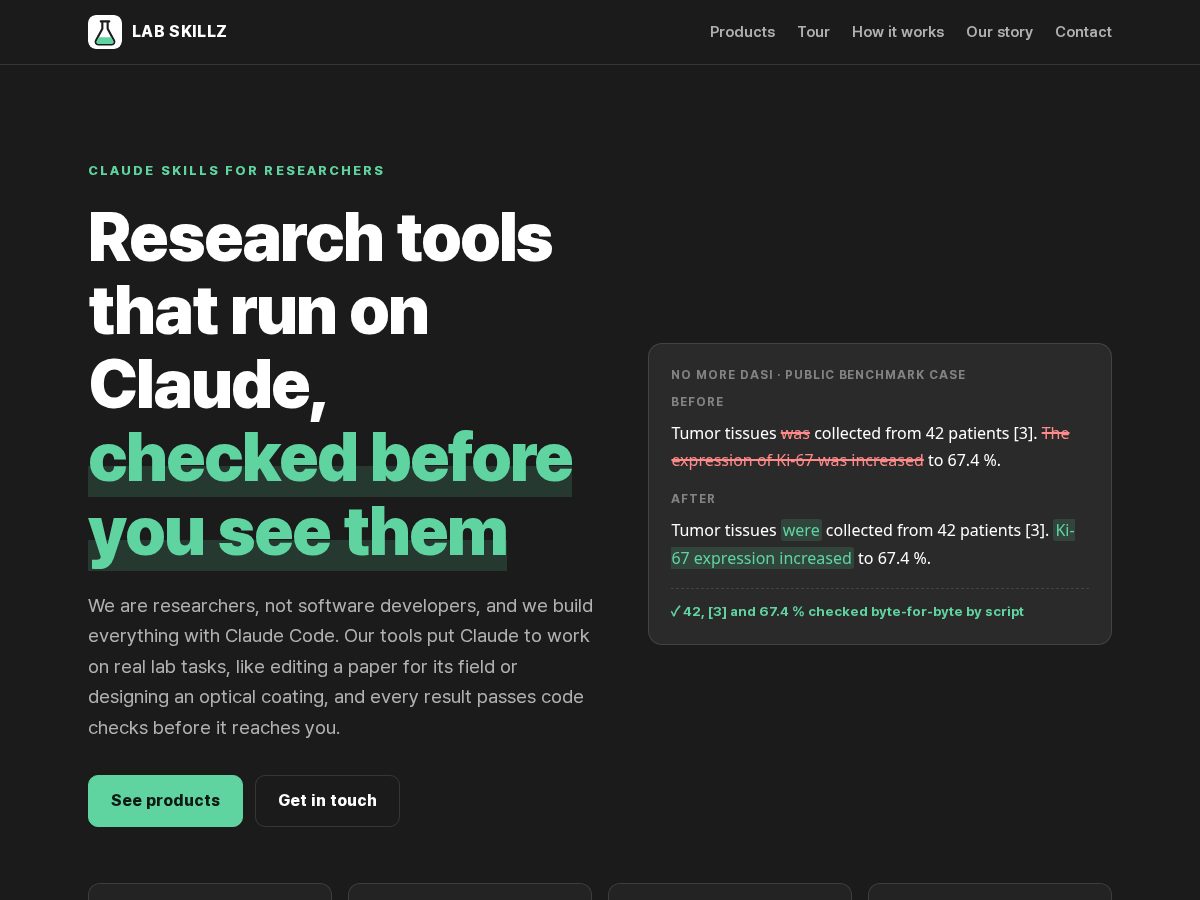The height and width of the screenshot is (900, 1200).
Task: Open the Our story nav link
Action: [x=999, y=32]
